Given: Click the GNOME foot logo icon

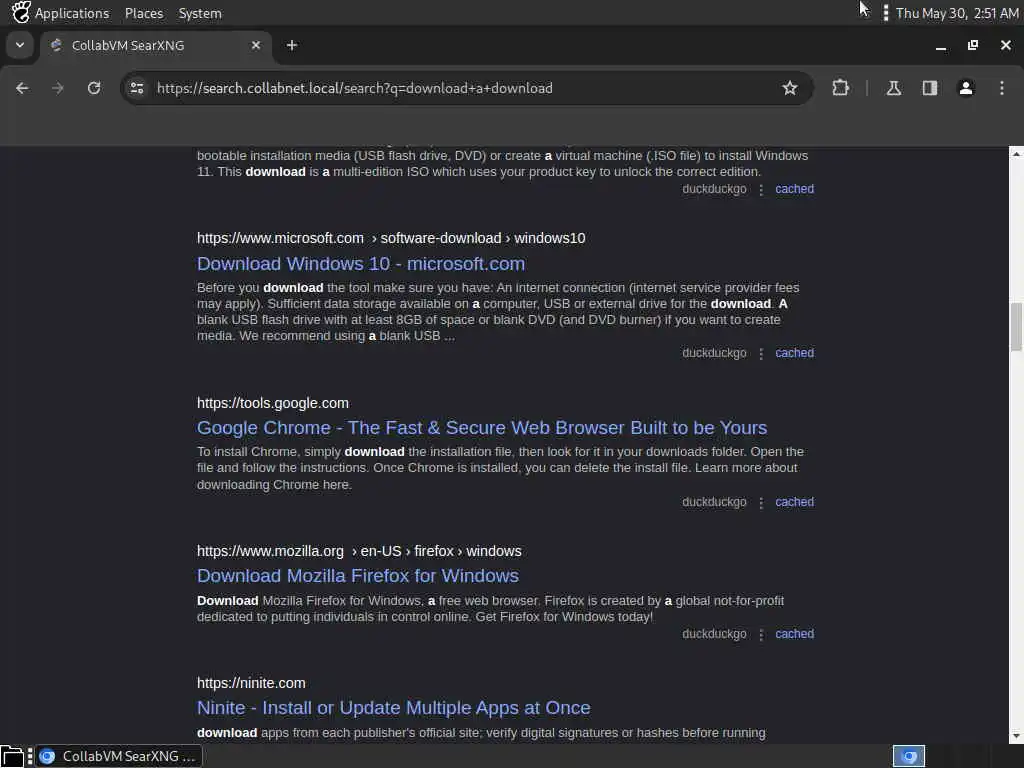Looking at the screenshot, I should pos(20,12).
